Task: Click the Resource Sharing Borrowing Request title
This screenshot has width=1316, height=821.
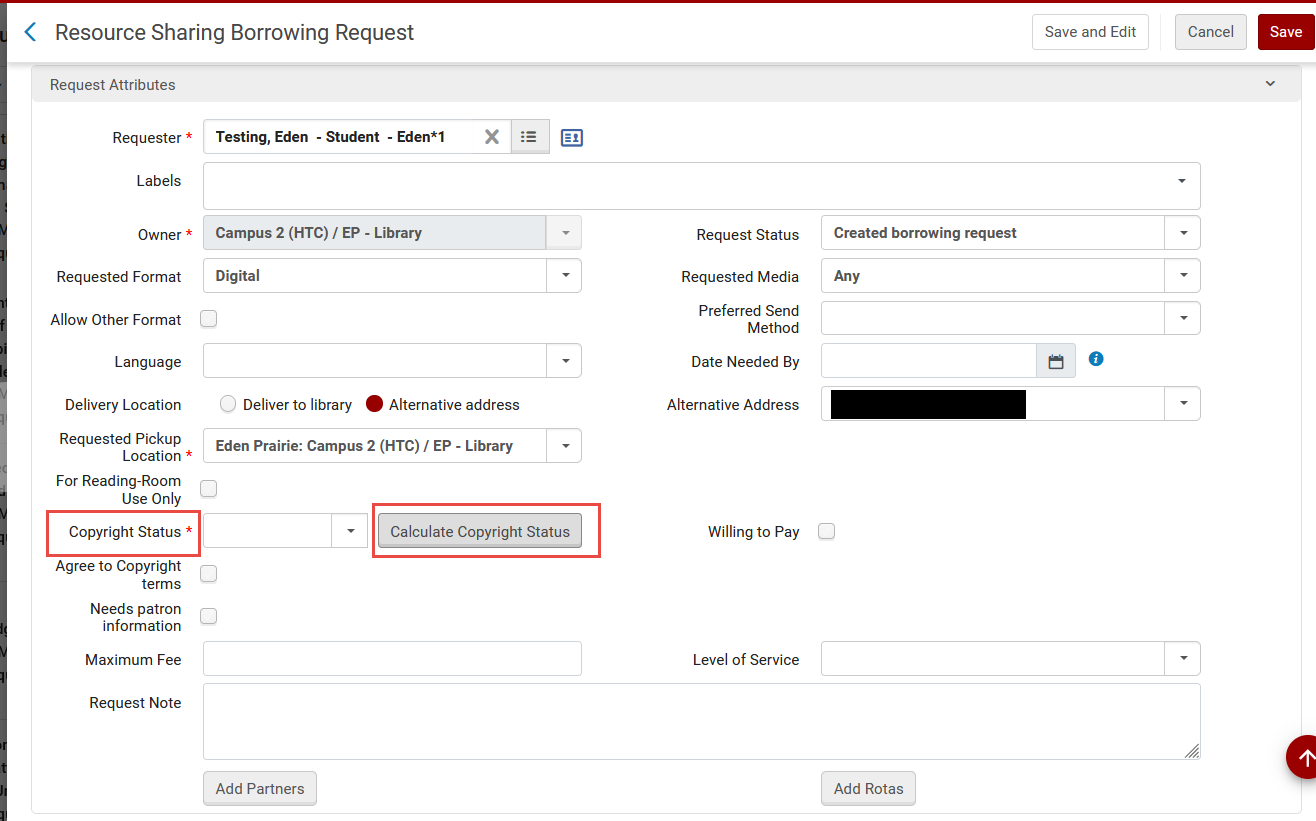Action: pos(234,32)
